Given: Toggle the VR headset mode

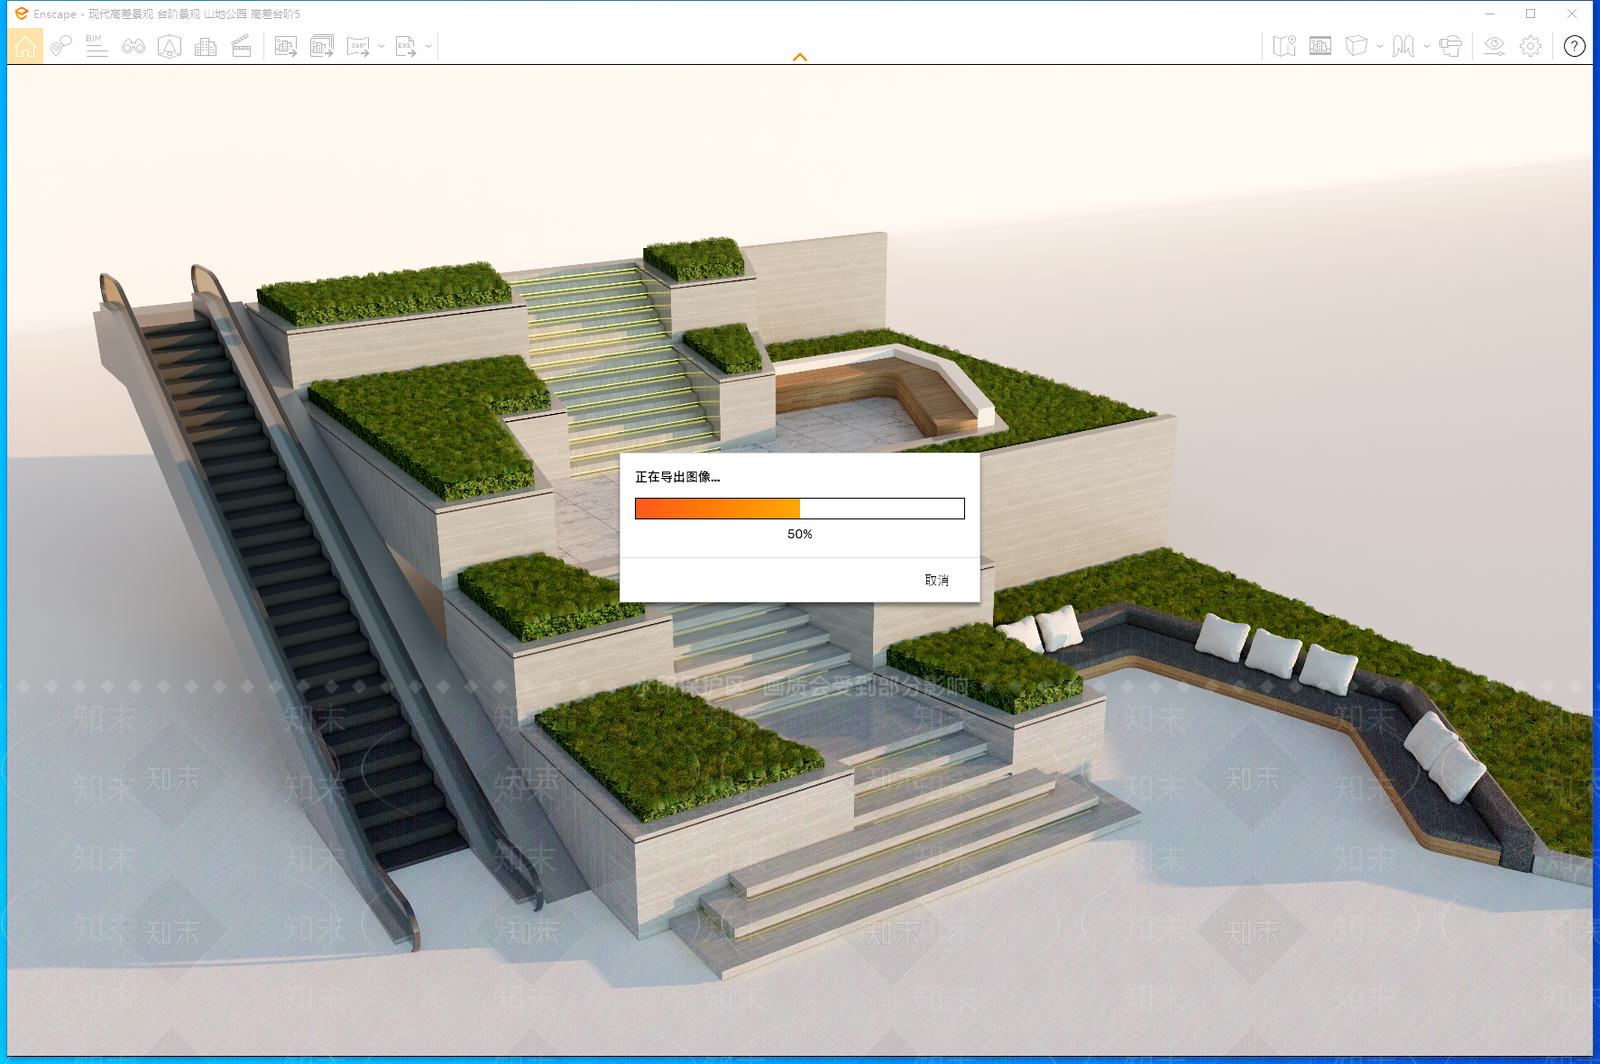Looking at the screenshot, I should (x=1450, y=46).
